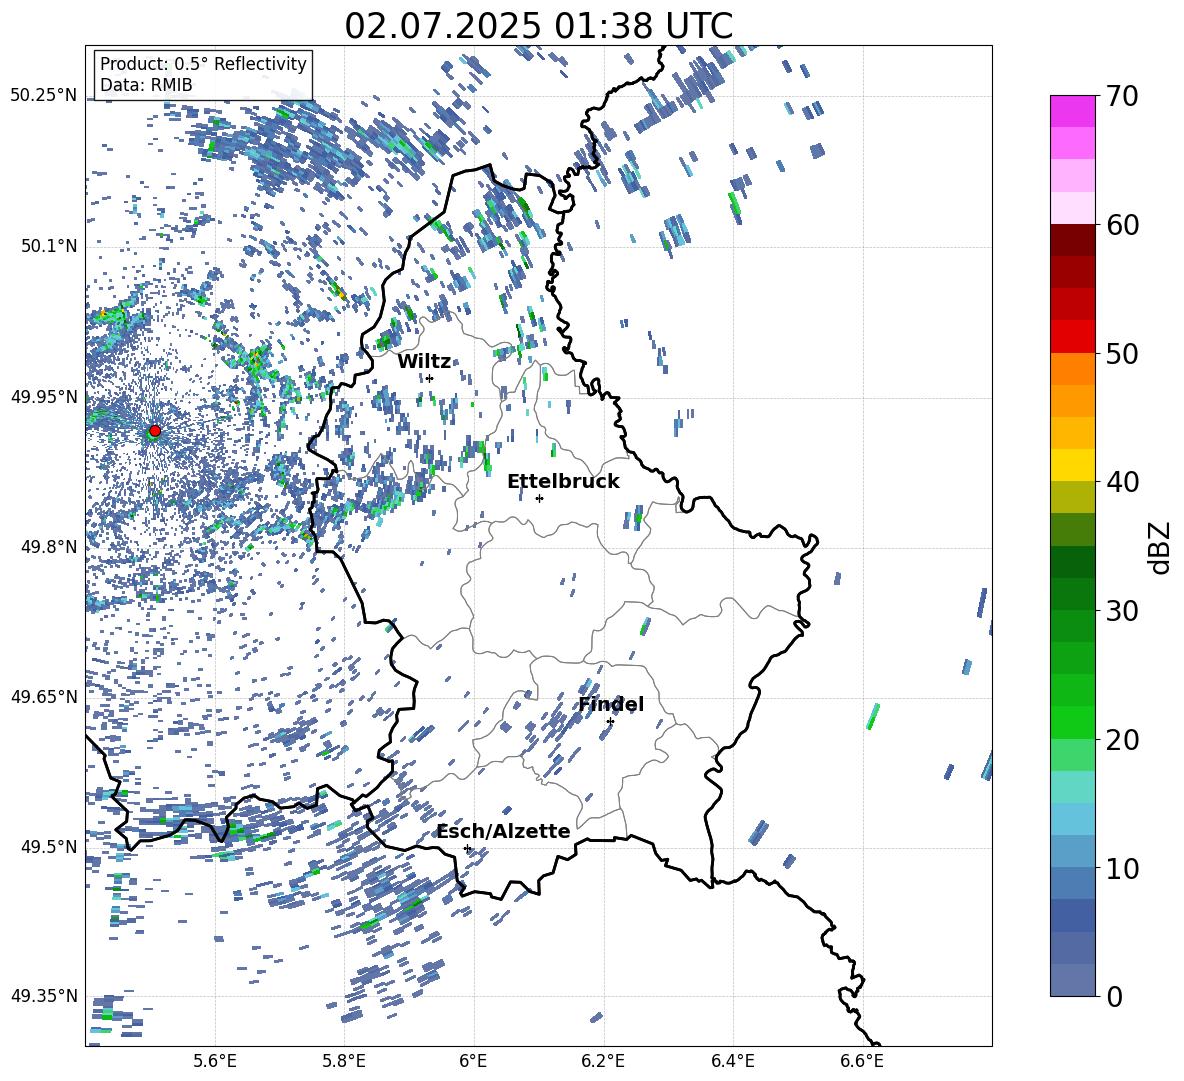Click the 0 colorbar tick label
Viewport: 1184px width, 1081px height.
(x=1114, y=996)
